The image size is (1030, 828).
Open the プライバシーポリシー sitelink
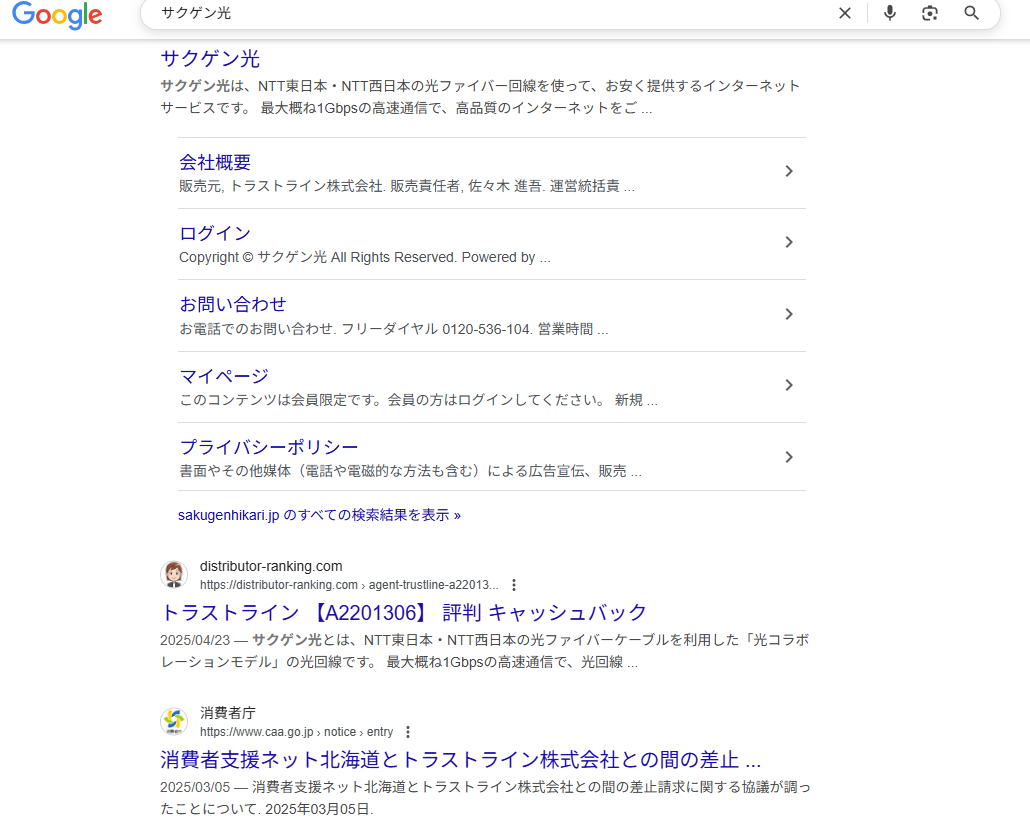pyautogui.click(x=269, y=447)
